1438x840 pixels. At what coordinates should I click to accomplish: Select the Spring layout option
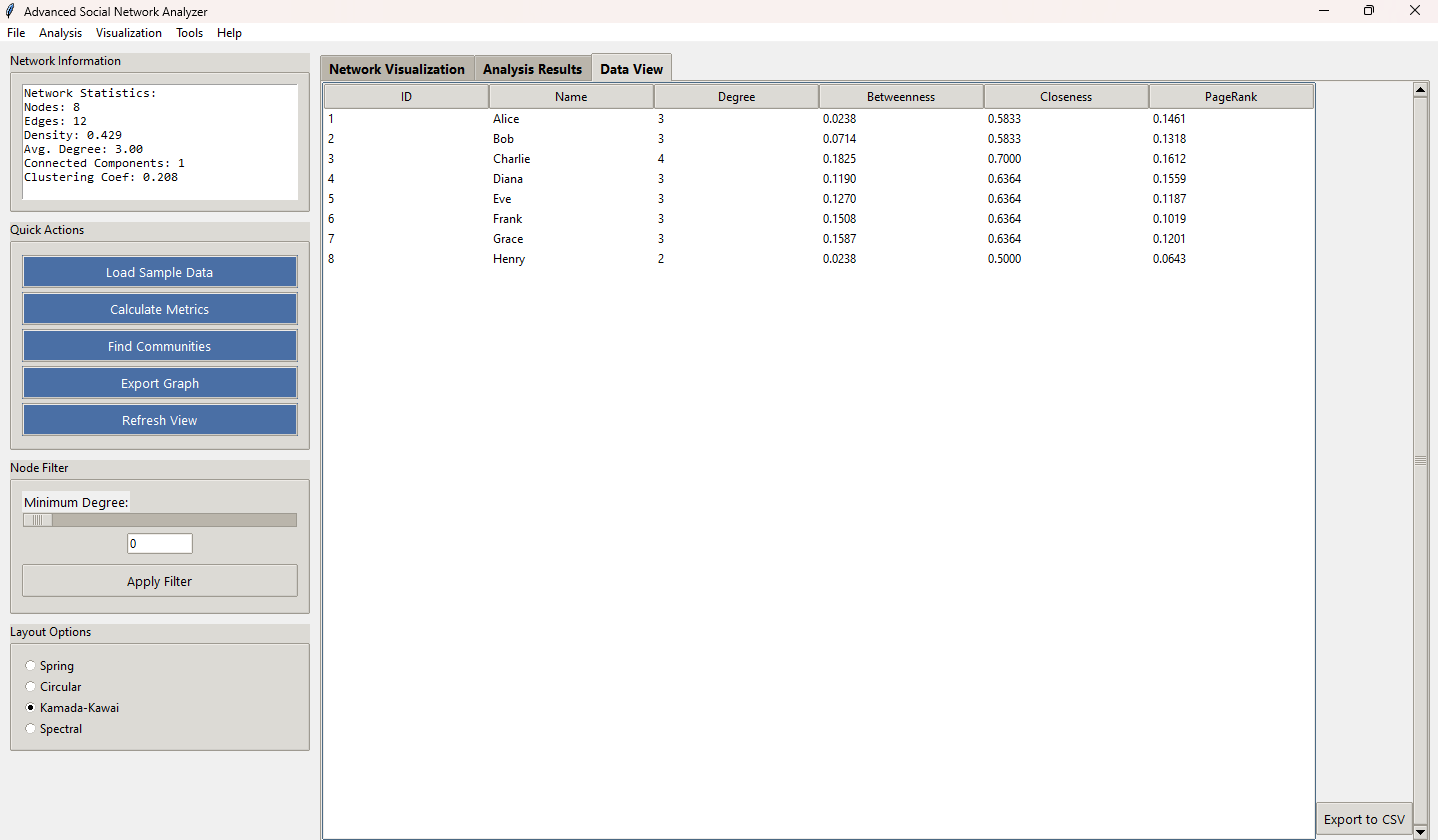[x=31, y=666]
